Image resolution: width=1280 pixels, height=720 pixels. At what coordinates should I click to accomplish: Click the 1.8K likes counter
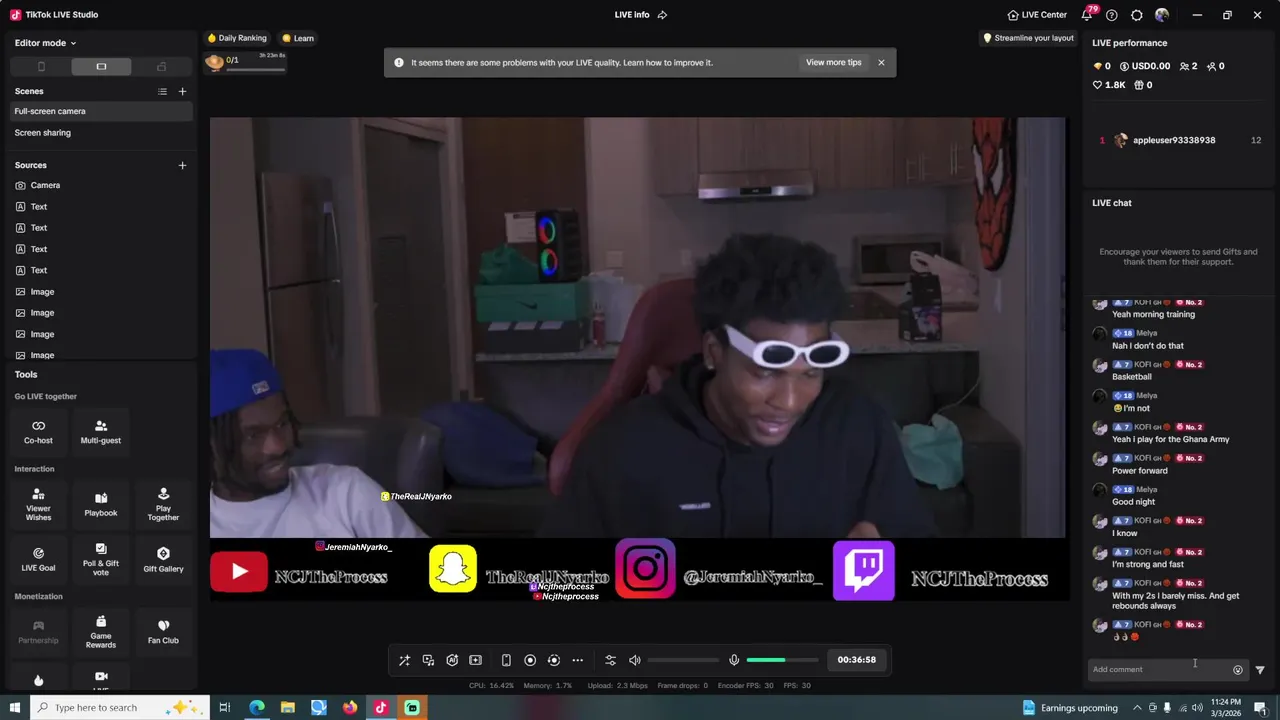pos(1110,85)
